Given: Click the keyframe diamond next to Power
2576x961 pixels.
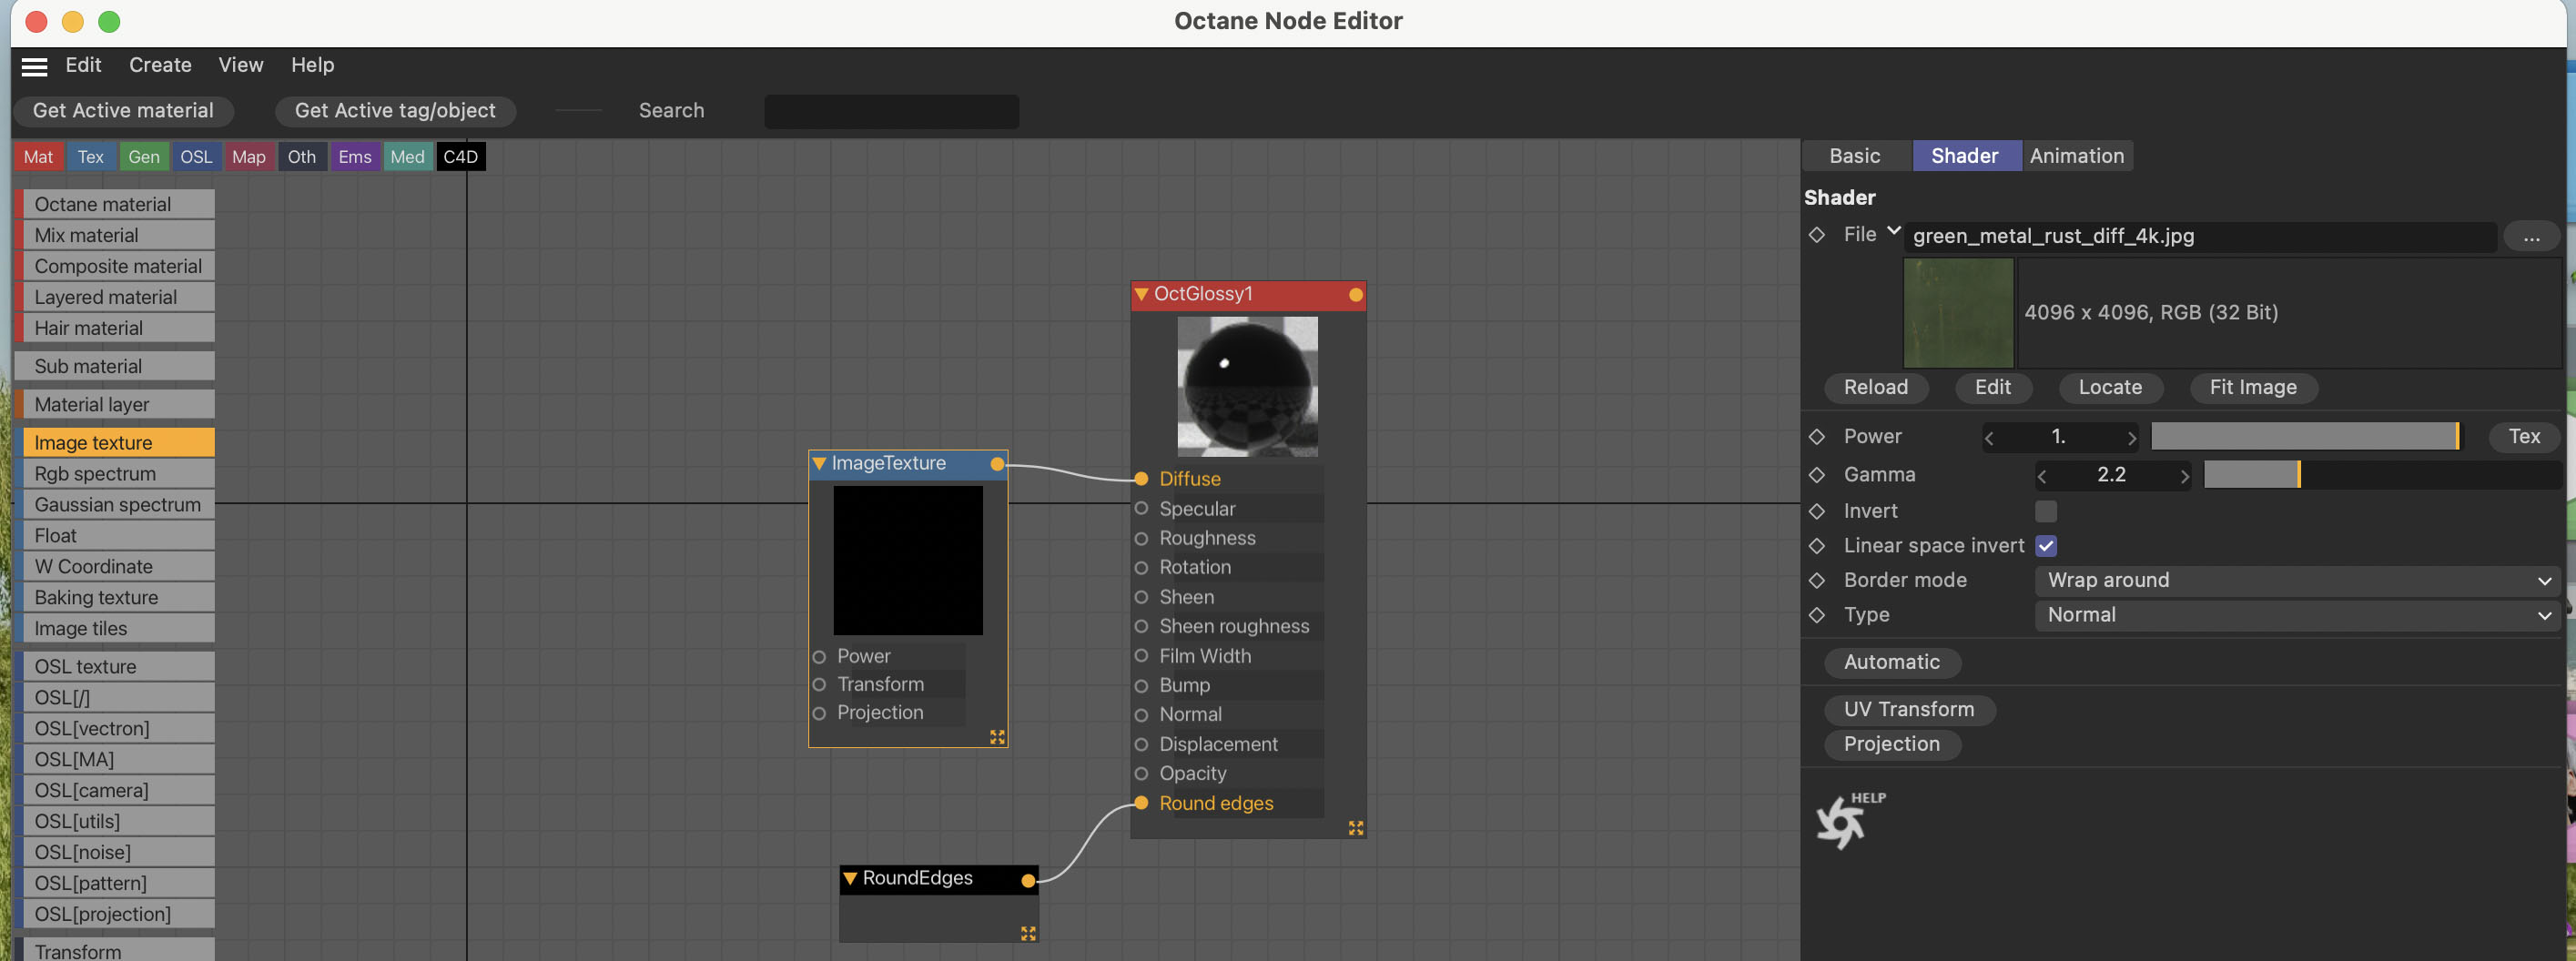Looking at the screenshot, I should (1817, 437).
